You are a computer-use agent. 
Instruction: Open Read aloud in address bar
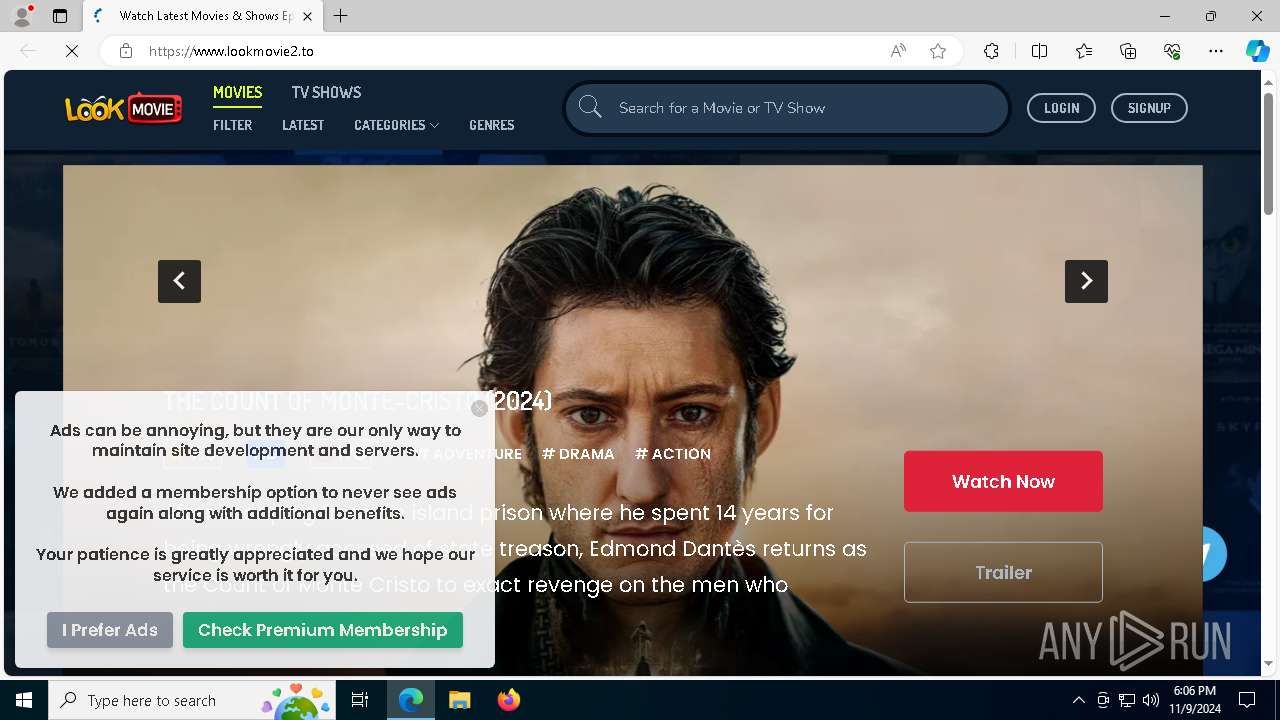[x=898, y=51]
